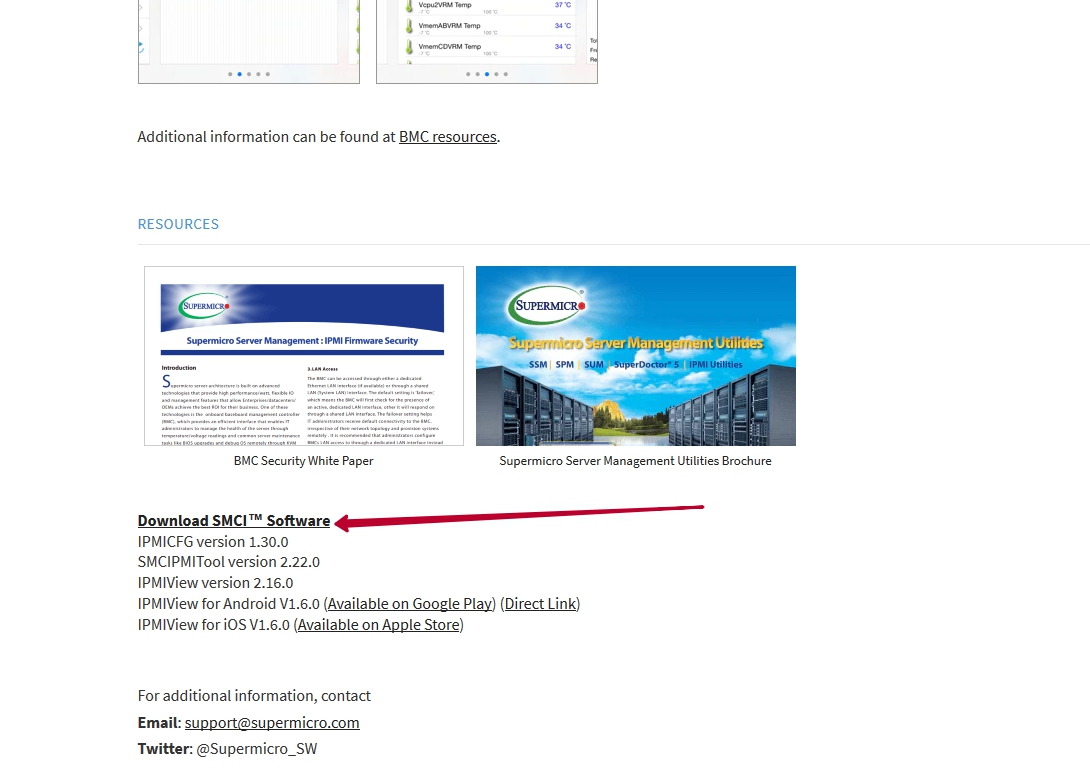Screen dimensions: 1090x776
Task: Click the support@supermicro.com email link
Action: pos(272,722)
